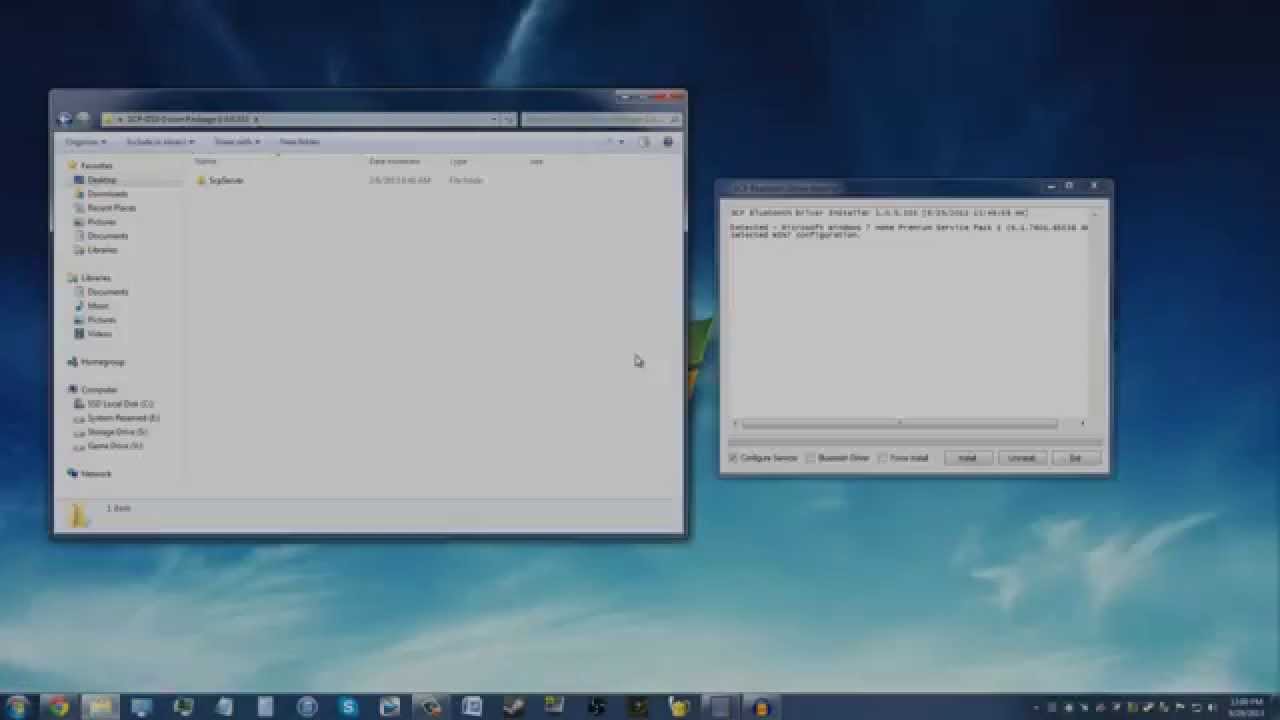
Task: Click the installer log right scroll arrow
Action: click(1082, 424)
